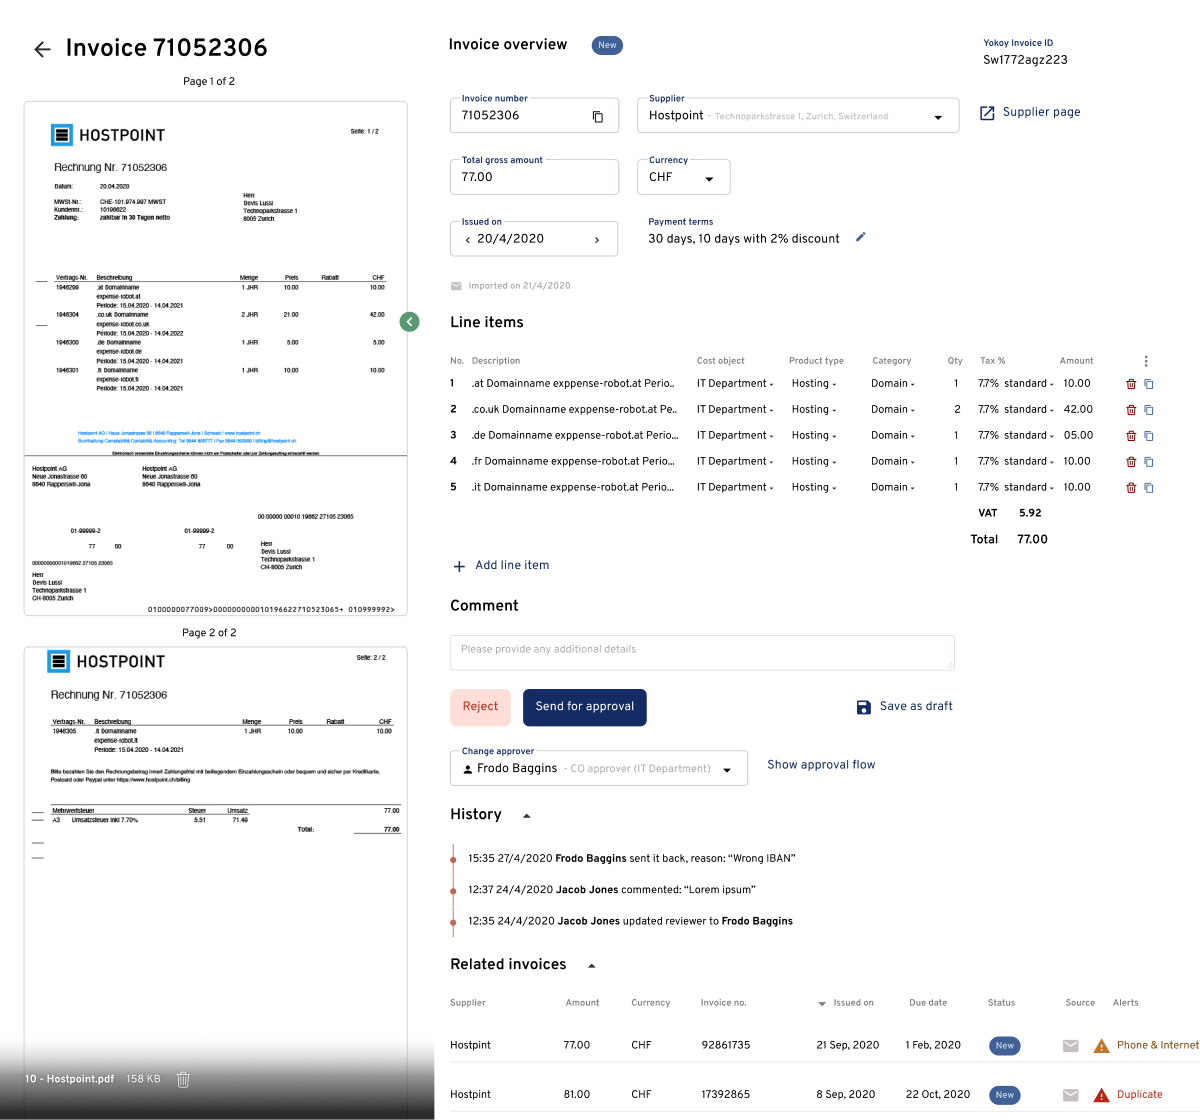Click Show approval flow link
This screenshot has height=1120, width=1200.
821,765
